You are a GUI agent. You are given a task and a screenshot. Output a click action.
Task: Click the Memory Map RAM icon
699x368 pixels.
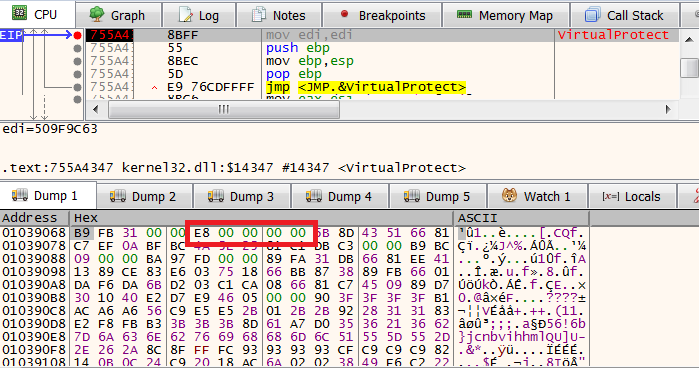tap(465, 15)
